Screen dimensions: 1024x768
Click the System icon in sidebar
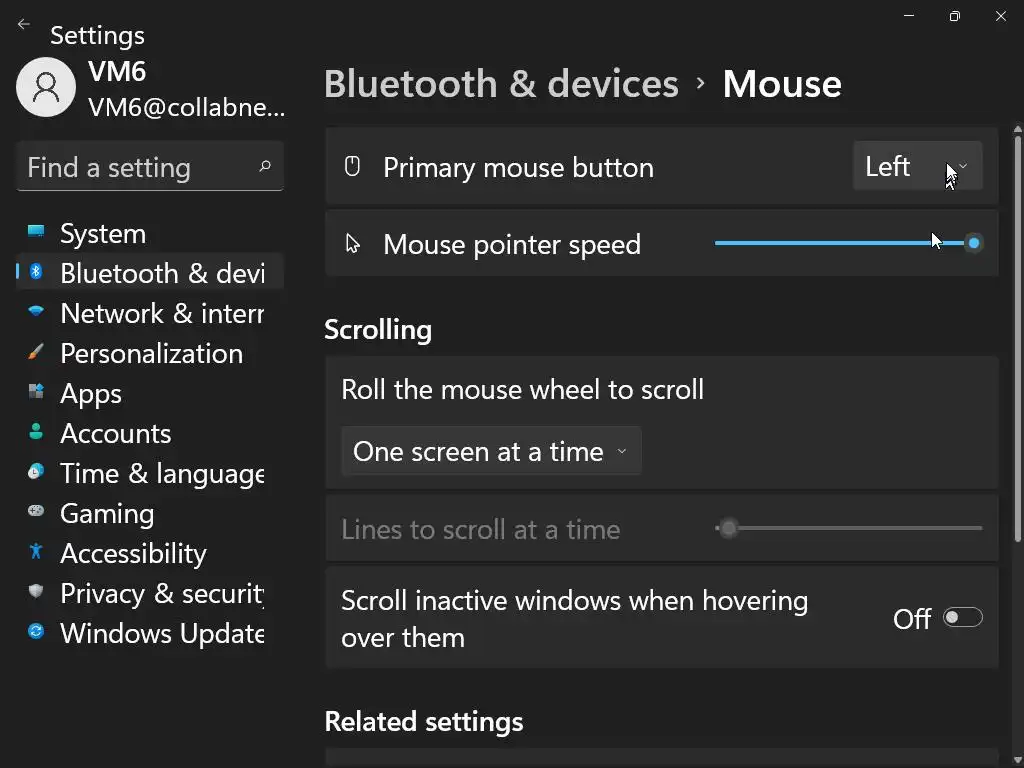pyautogui.click(x=36, y=232)
